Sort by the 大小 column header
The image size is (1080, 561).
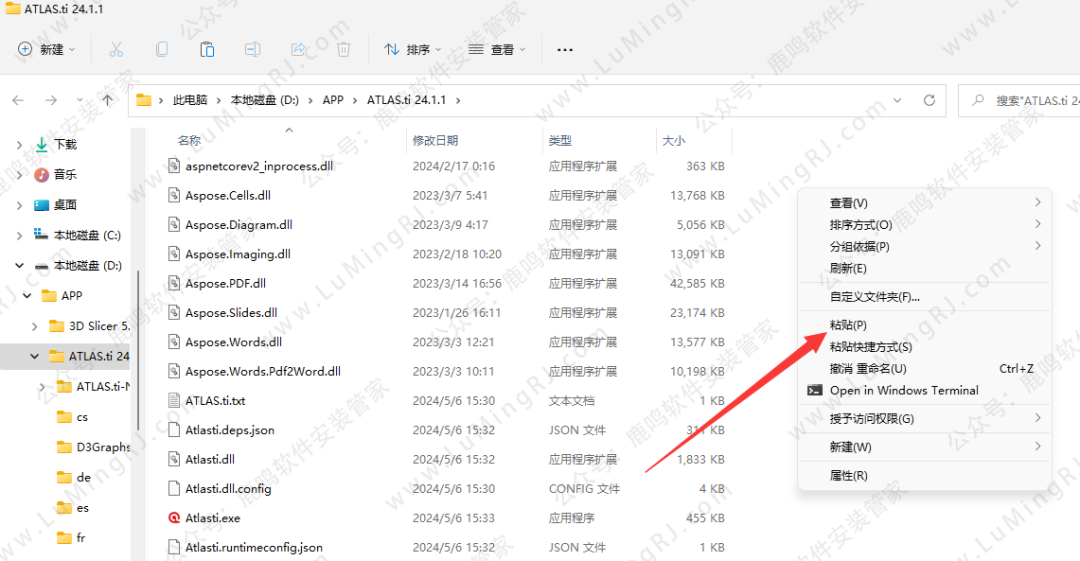(673, 141)
